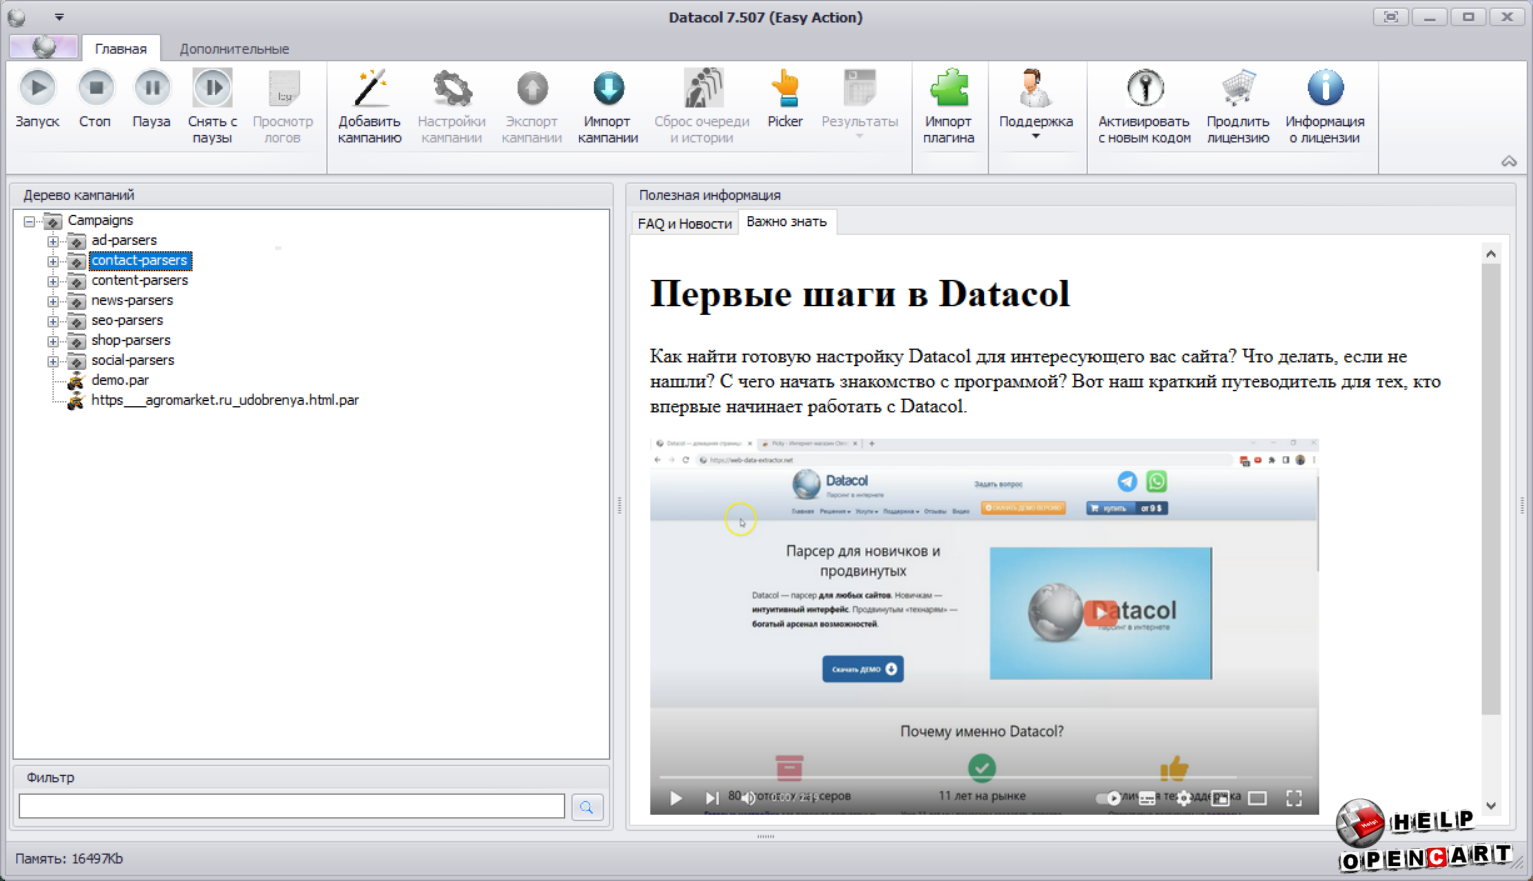Click Импорт плагина puzzle icon
Screen dimensions: 1533x881
(948, 89)
